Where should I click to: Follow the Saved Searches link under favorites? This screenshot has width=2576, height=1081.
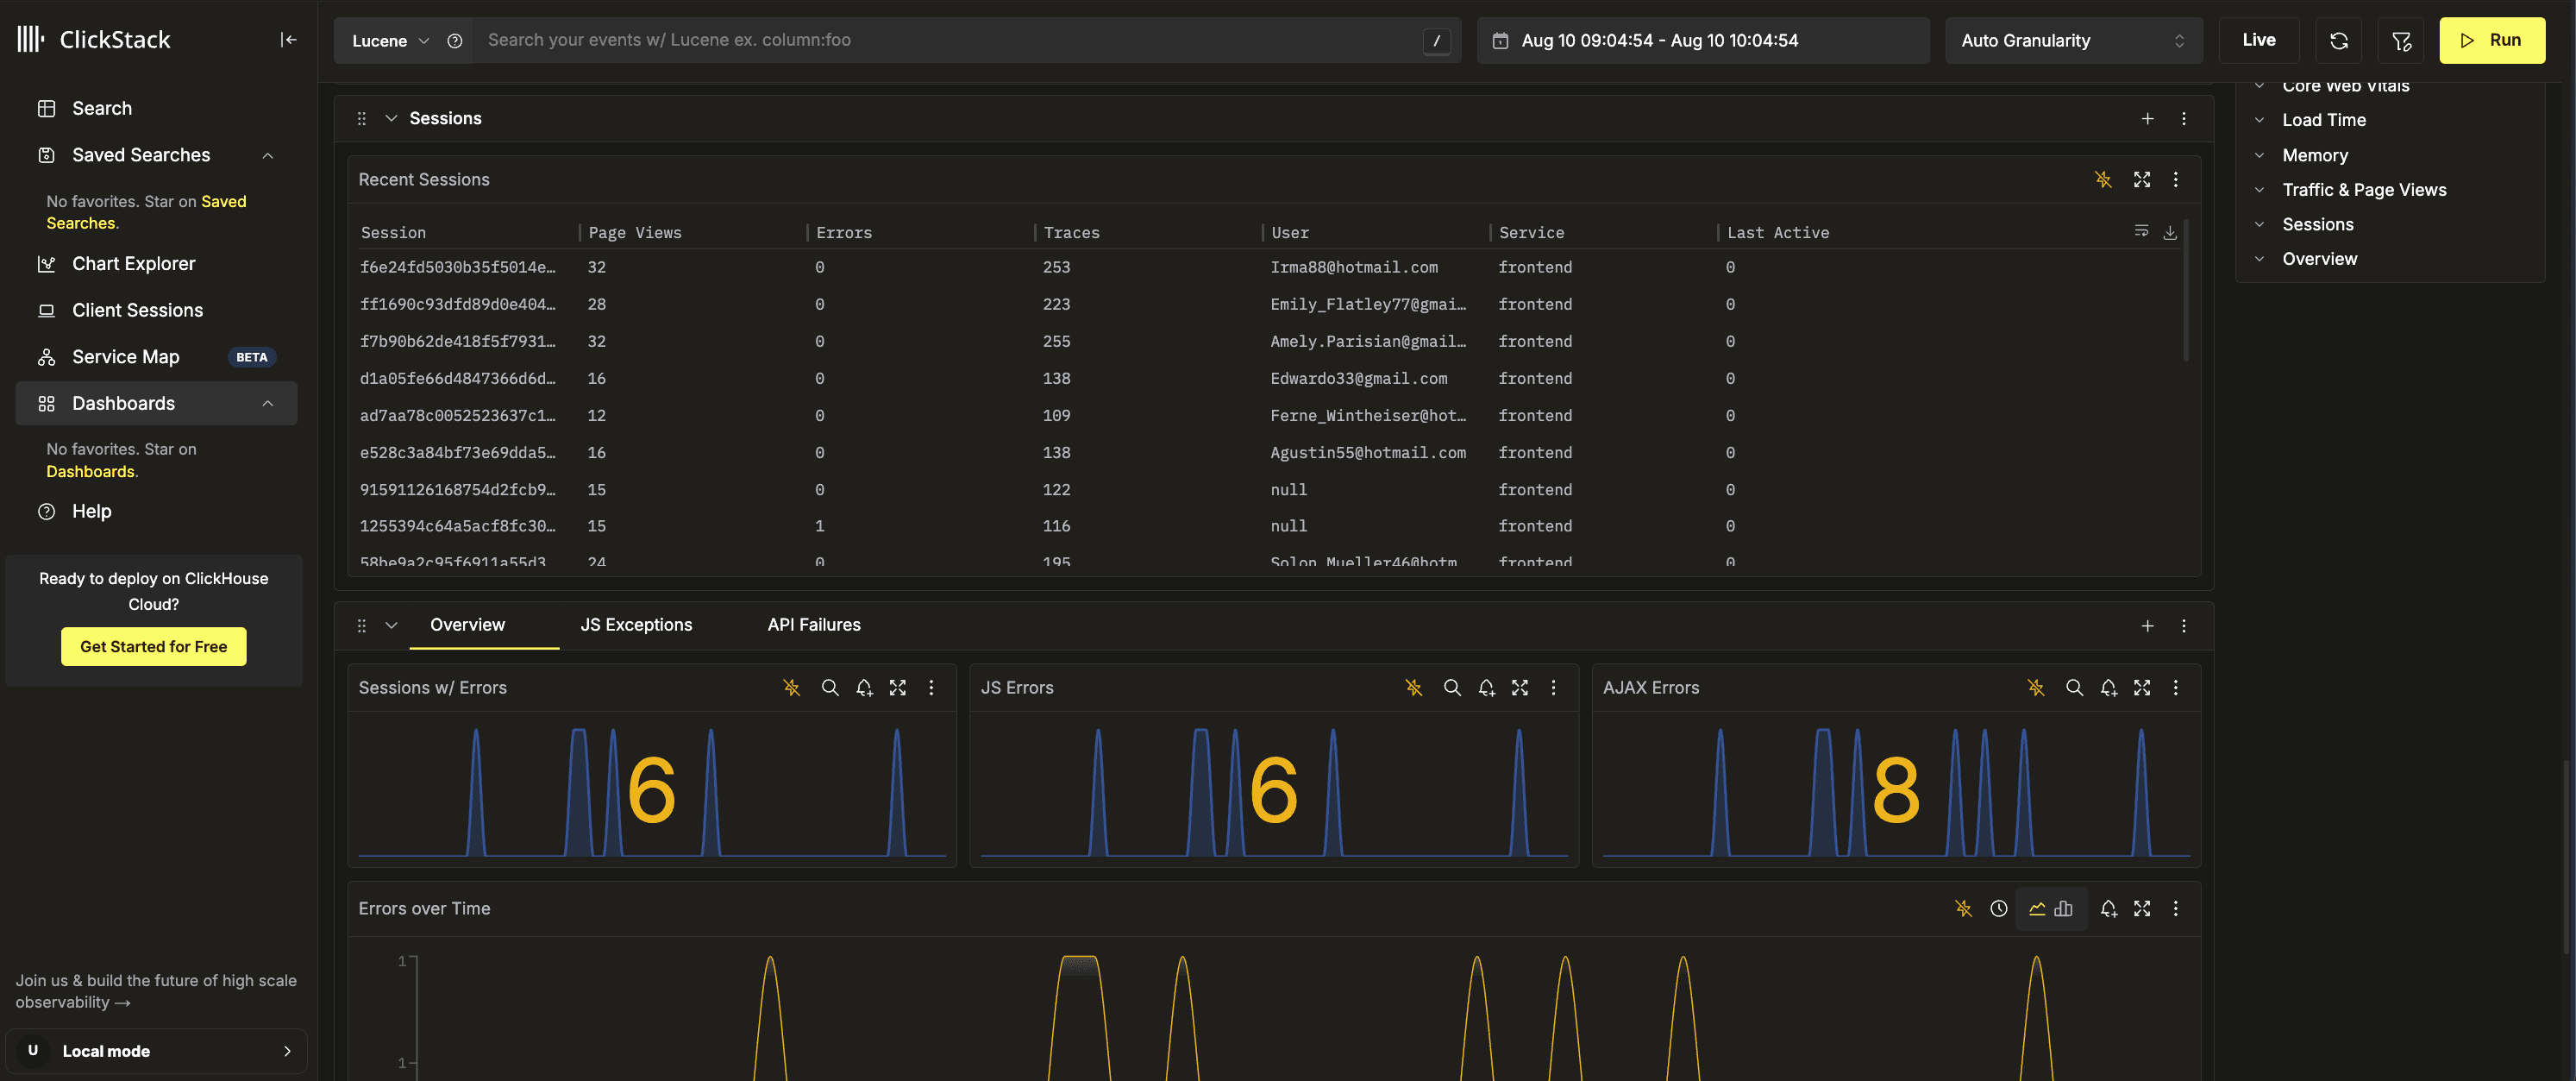pos(146,213)
